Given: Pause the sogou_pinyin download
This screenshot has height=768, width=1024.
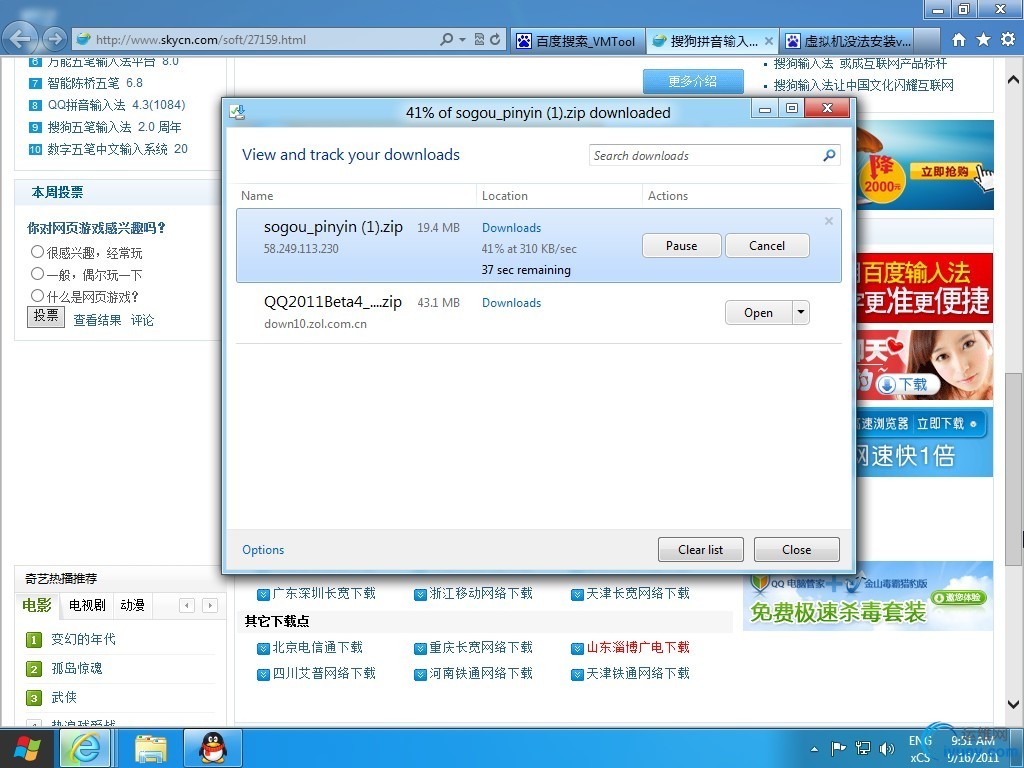Looking at the screenshot, I should point(682,246).
